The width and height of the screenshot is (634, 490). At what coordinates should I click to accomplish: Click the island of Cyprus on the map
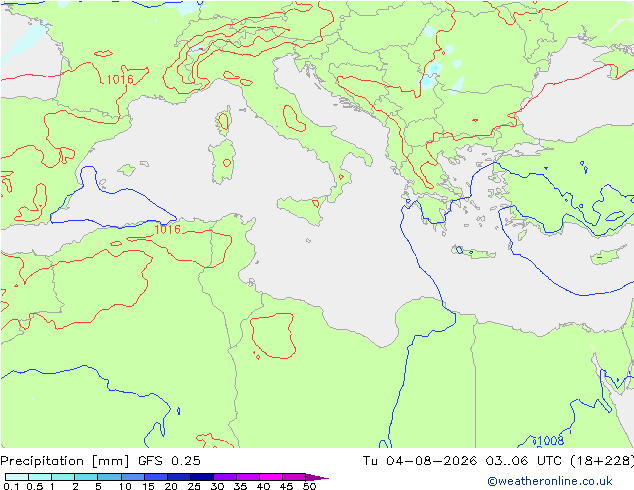[x=608, y=256]
